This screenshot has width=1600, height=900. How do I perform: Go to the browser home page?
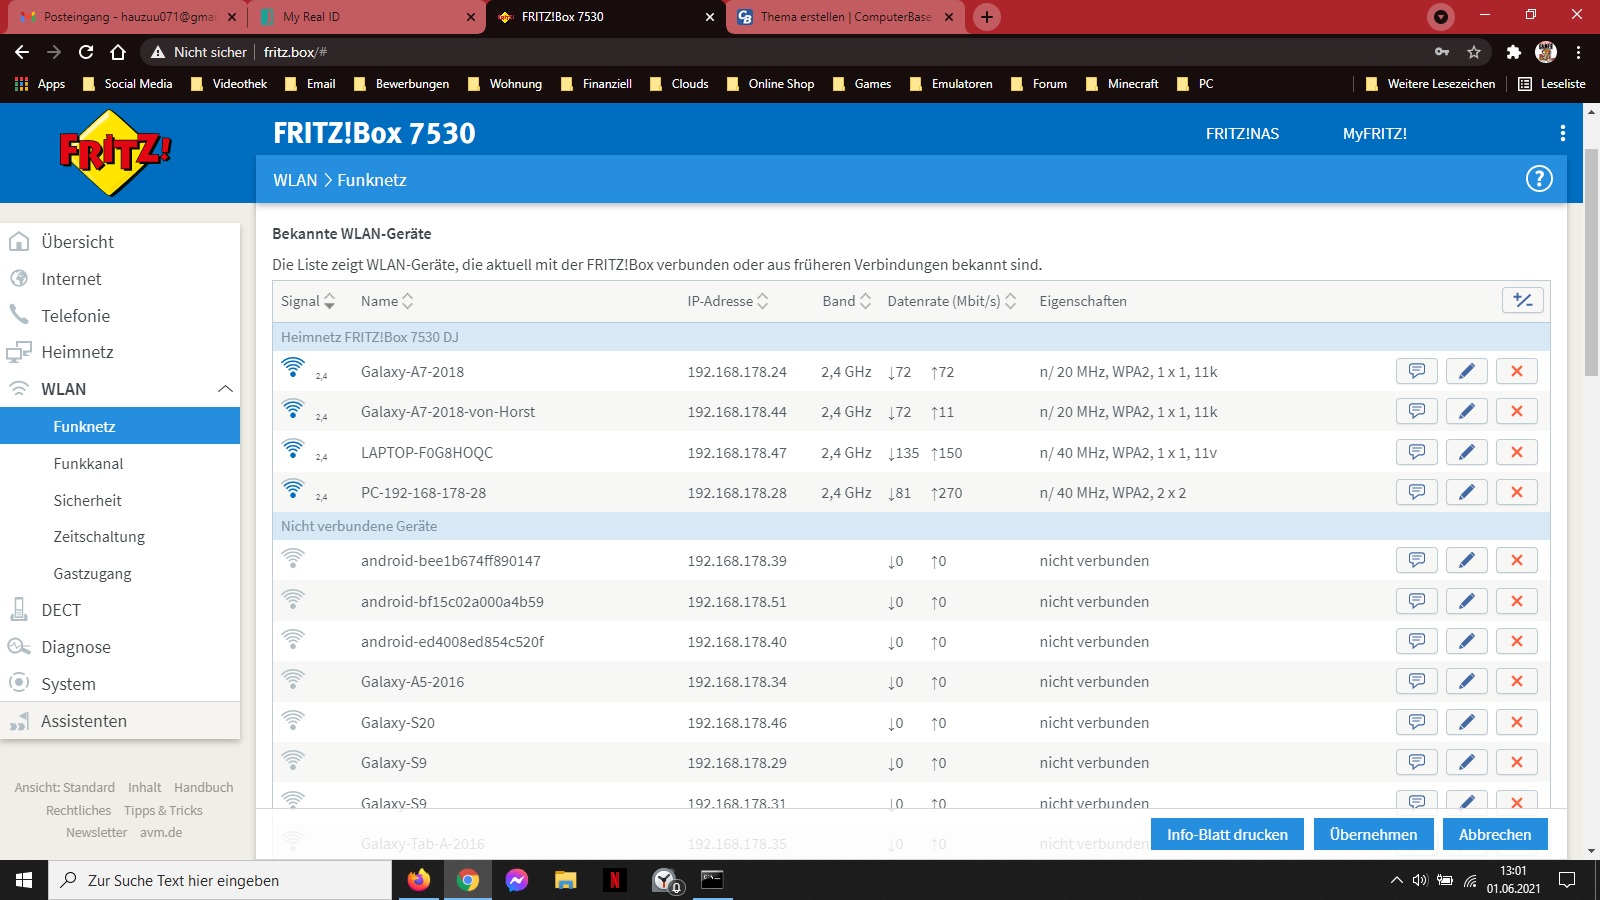[x=118, y=52]
